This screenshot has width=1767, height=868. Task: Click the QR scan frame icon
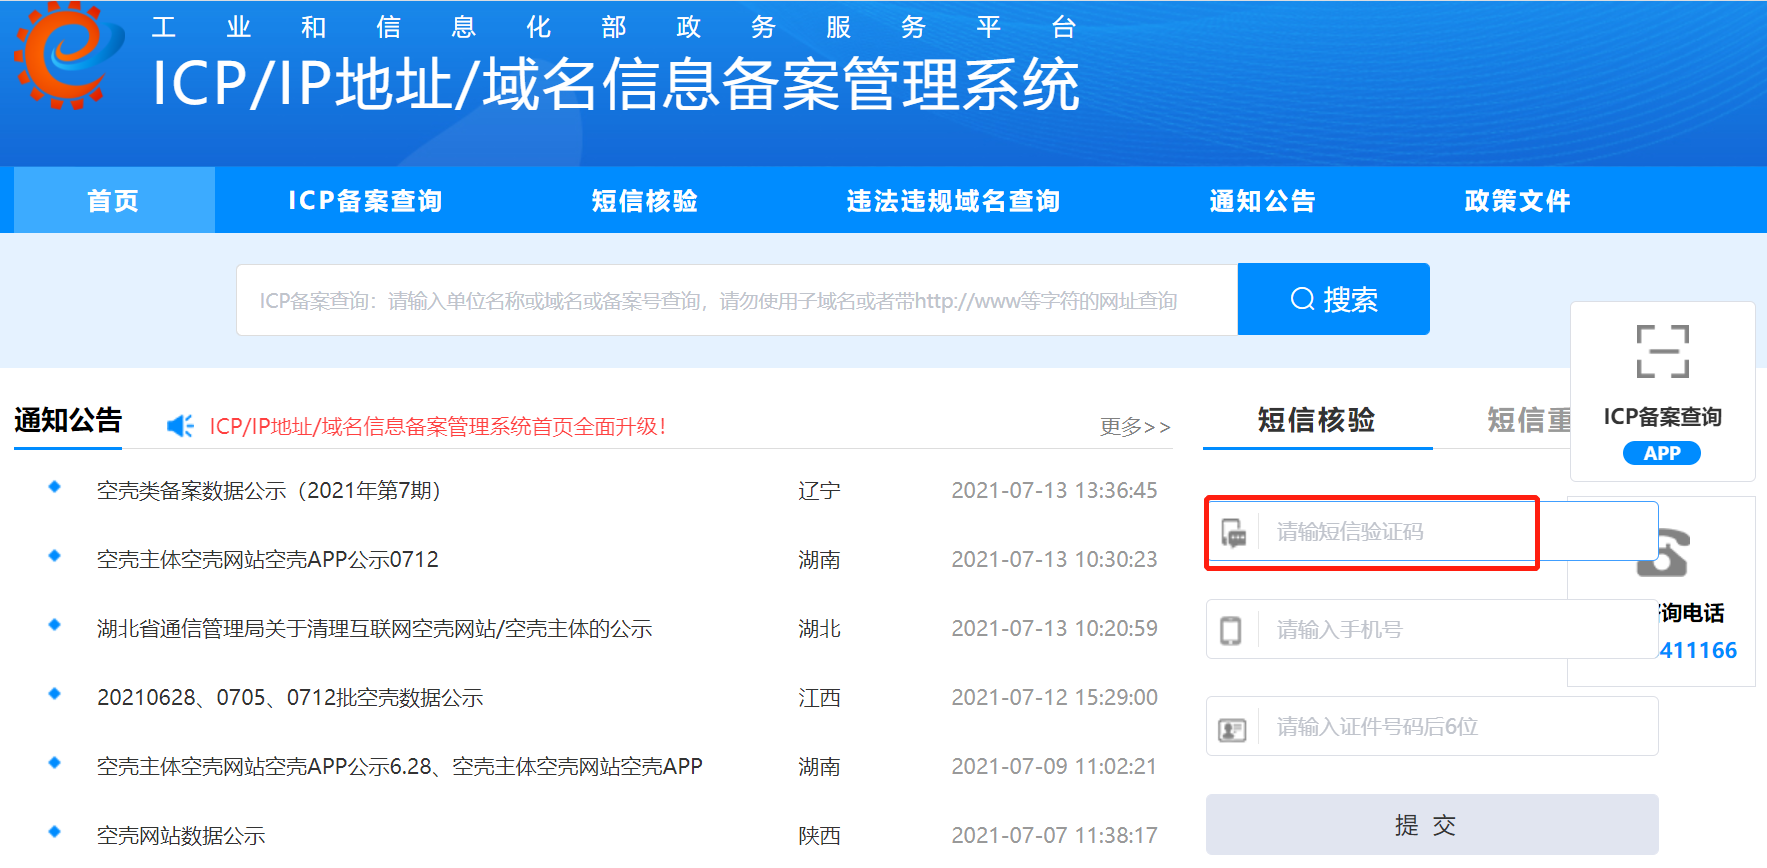pyautogui.click(x=1662, y=351)
